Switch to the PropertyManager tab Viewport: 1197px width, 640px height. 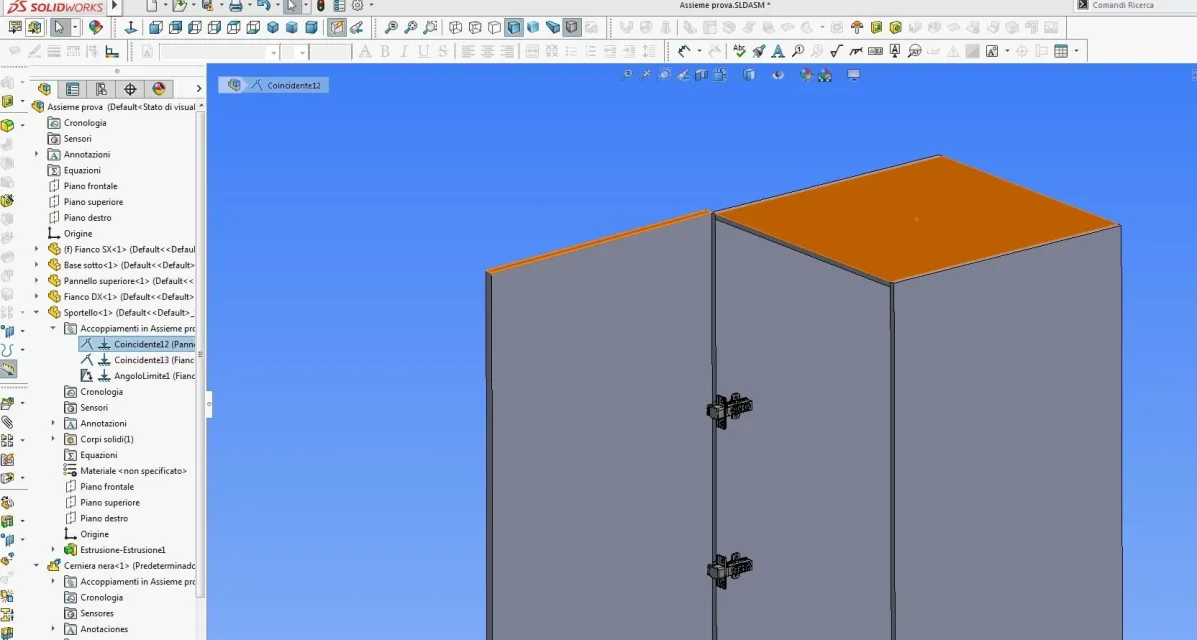(x=73, y=89)
